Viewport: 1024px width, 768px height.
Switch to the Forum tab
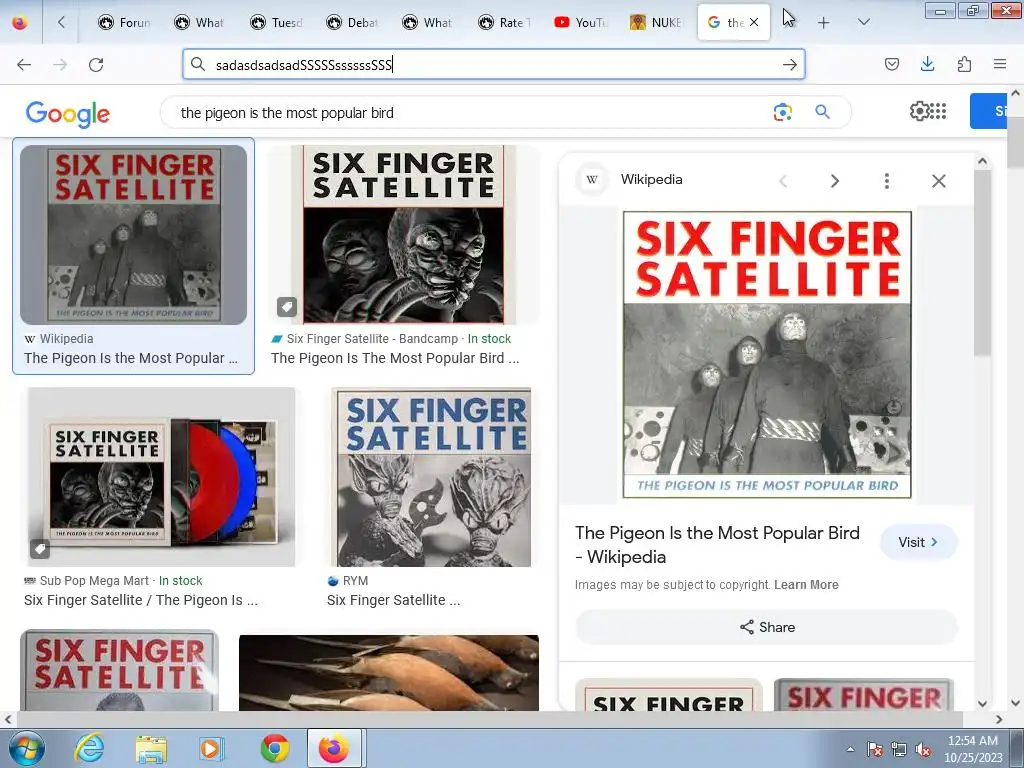[x=124, y=22]
